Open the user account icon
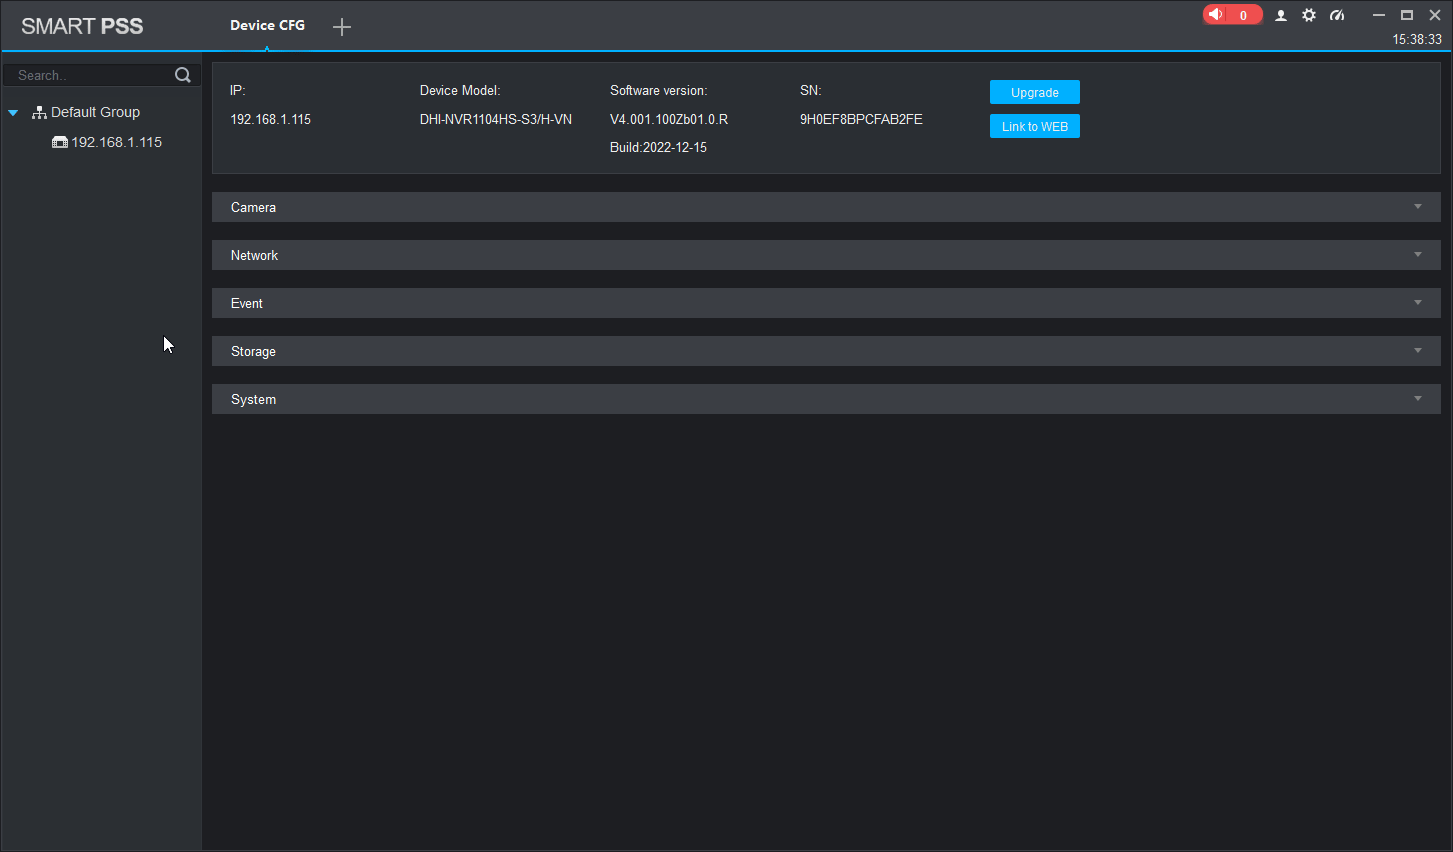Screen dimensions: 1453x852 [1280, 15]
